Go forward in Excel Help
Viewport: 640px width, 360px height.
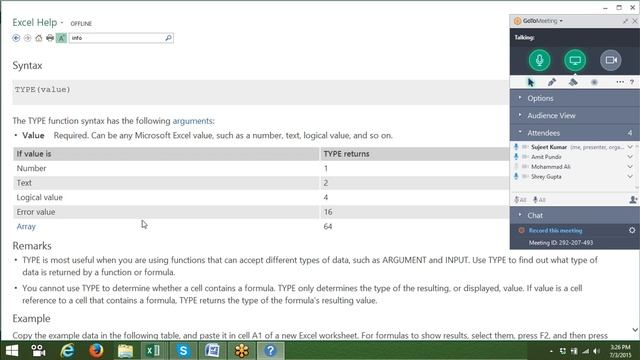[x=27, y=38]
